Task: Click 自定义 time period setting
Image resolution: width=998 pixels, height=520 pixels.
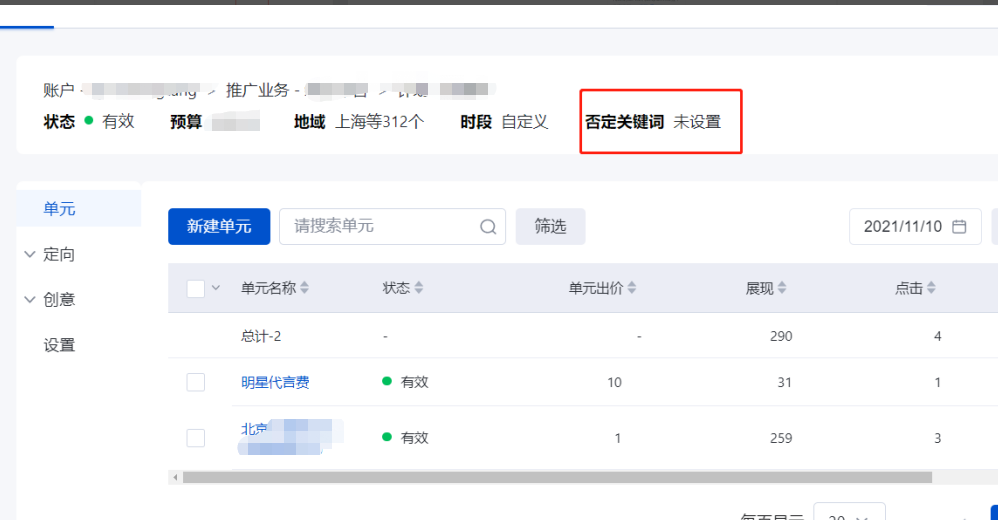Action: [524, 122]
